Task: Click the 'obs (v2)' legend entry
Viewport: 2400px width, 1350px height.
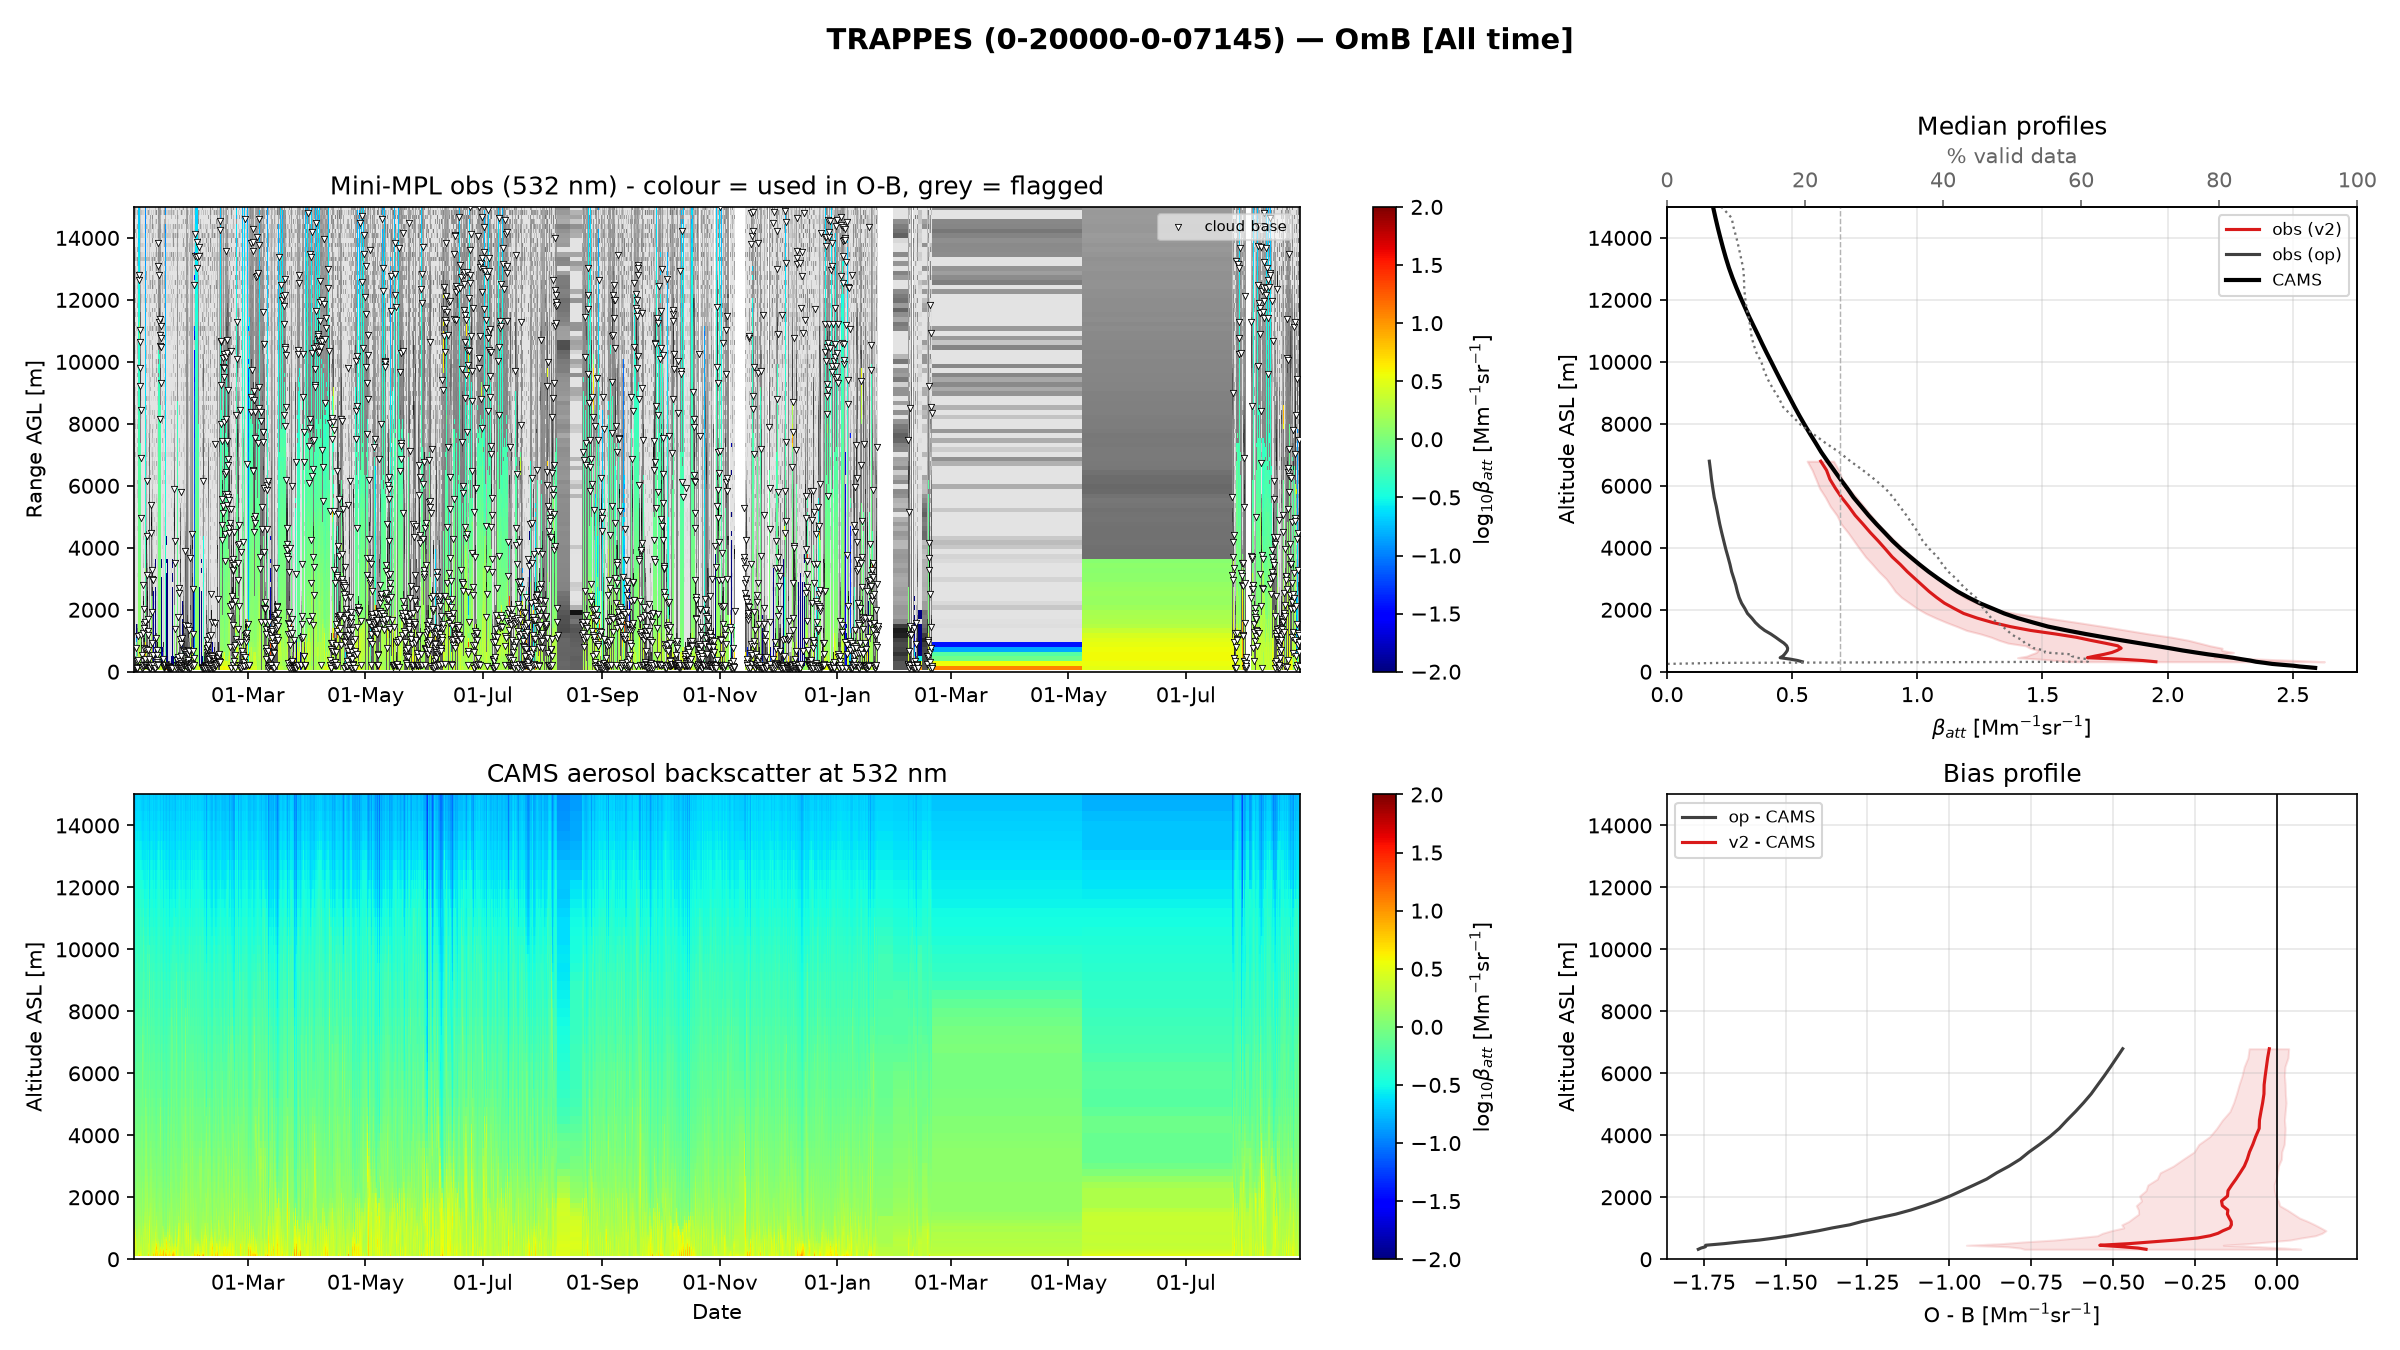Action: point(2283,229)
